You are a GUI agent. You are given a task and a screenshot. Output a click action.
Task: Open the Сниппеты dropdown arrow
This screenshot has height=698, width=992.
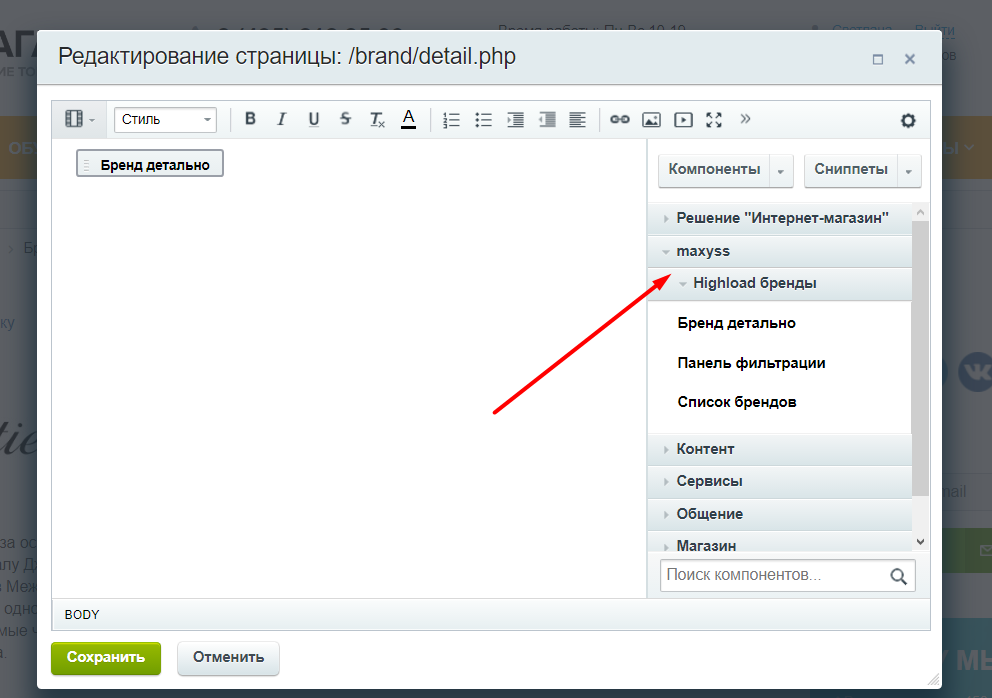(x=908, y=171)
